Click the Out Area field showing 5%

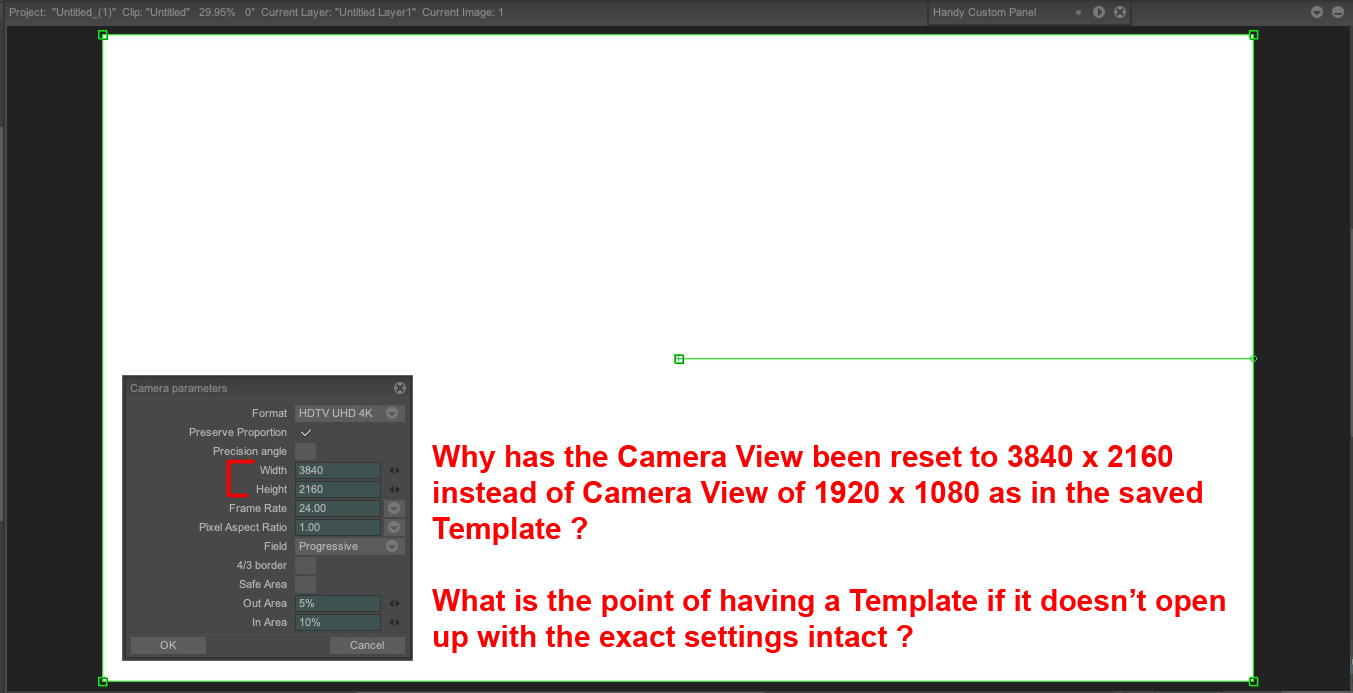pyautogui.click(x=338, y=603)
